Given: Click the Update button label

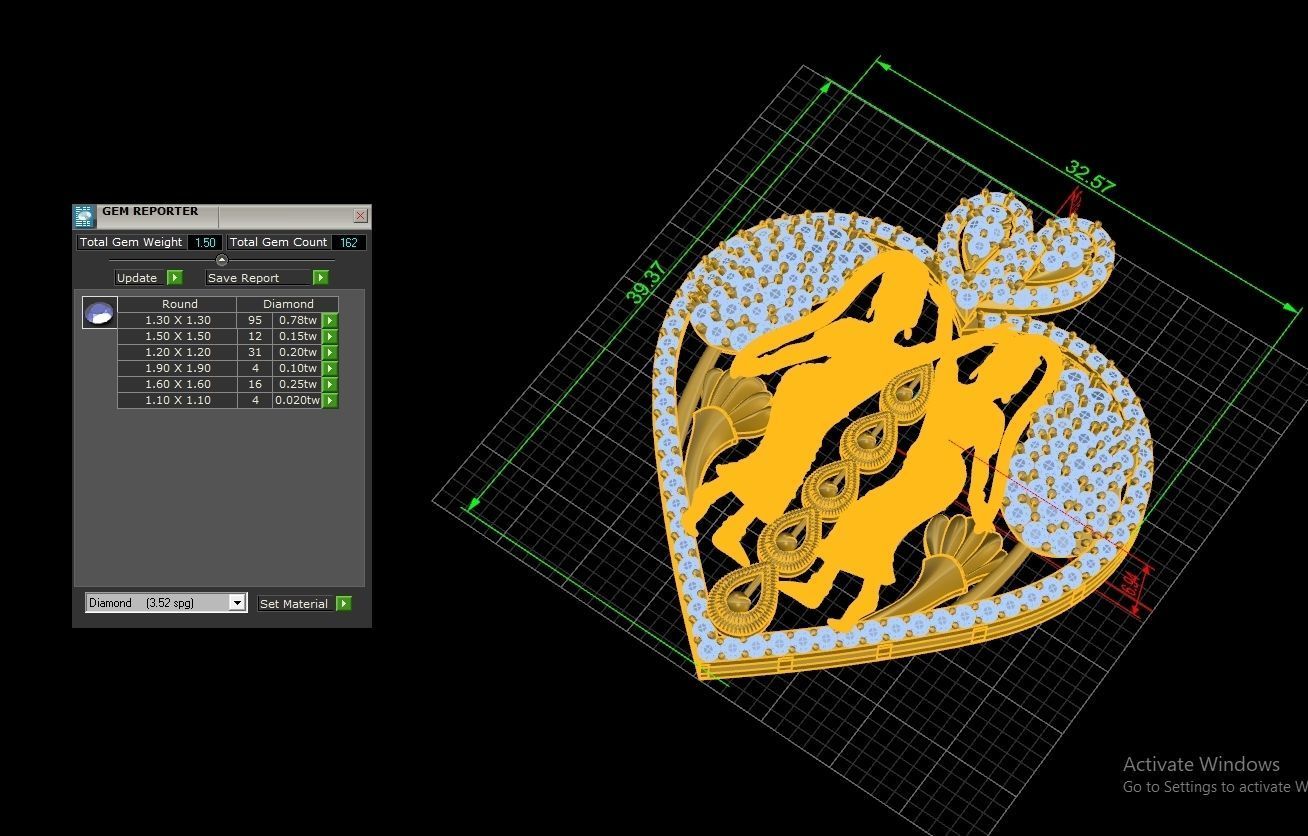Looking at the screenshot, I should click(137, 278).
